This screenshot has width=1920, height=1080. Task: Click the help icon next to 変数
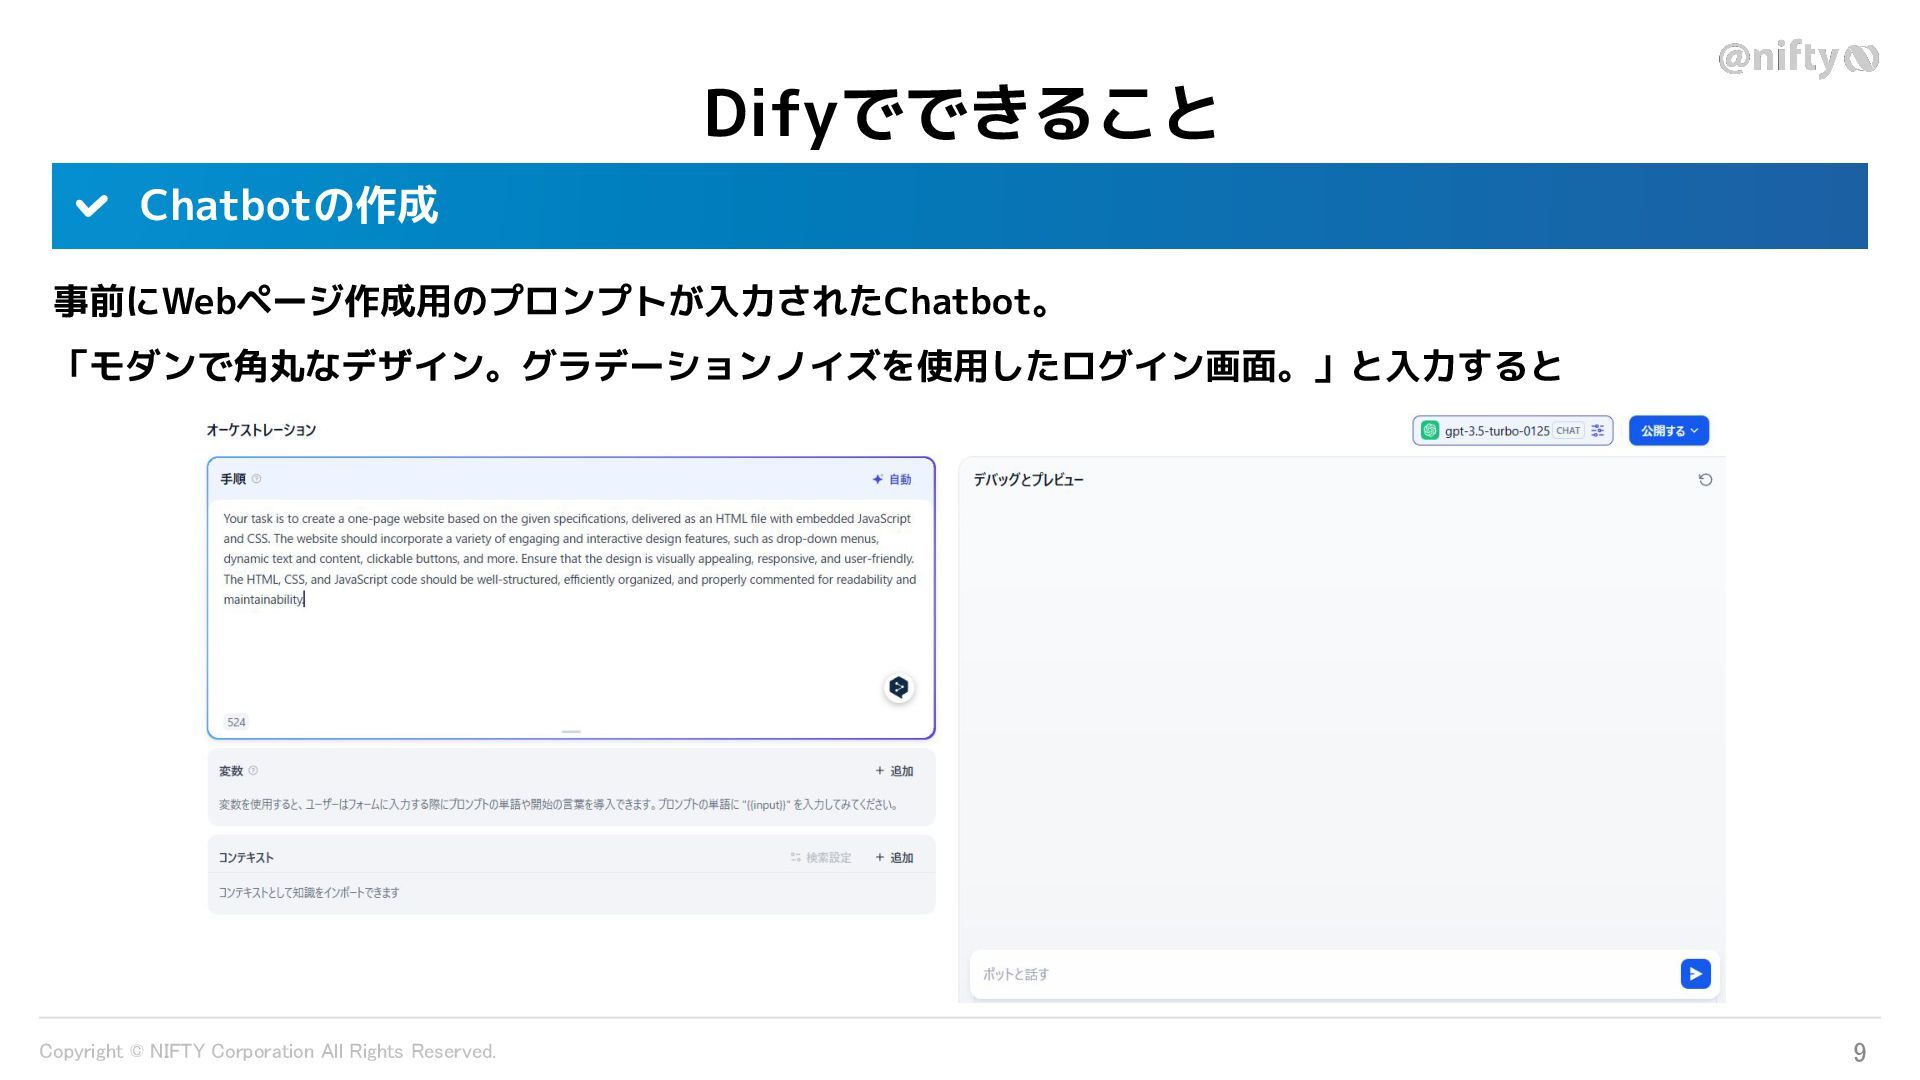(x=253, y=771)
